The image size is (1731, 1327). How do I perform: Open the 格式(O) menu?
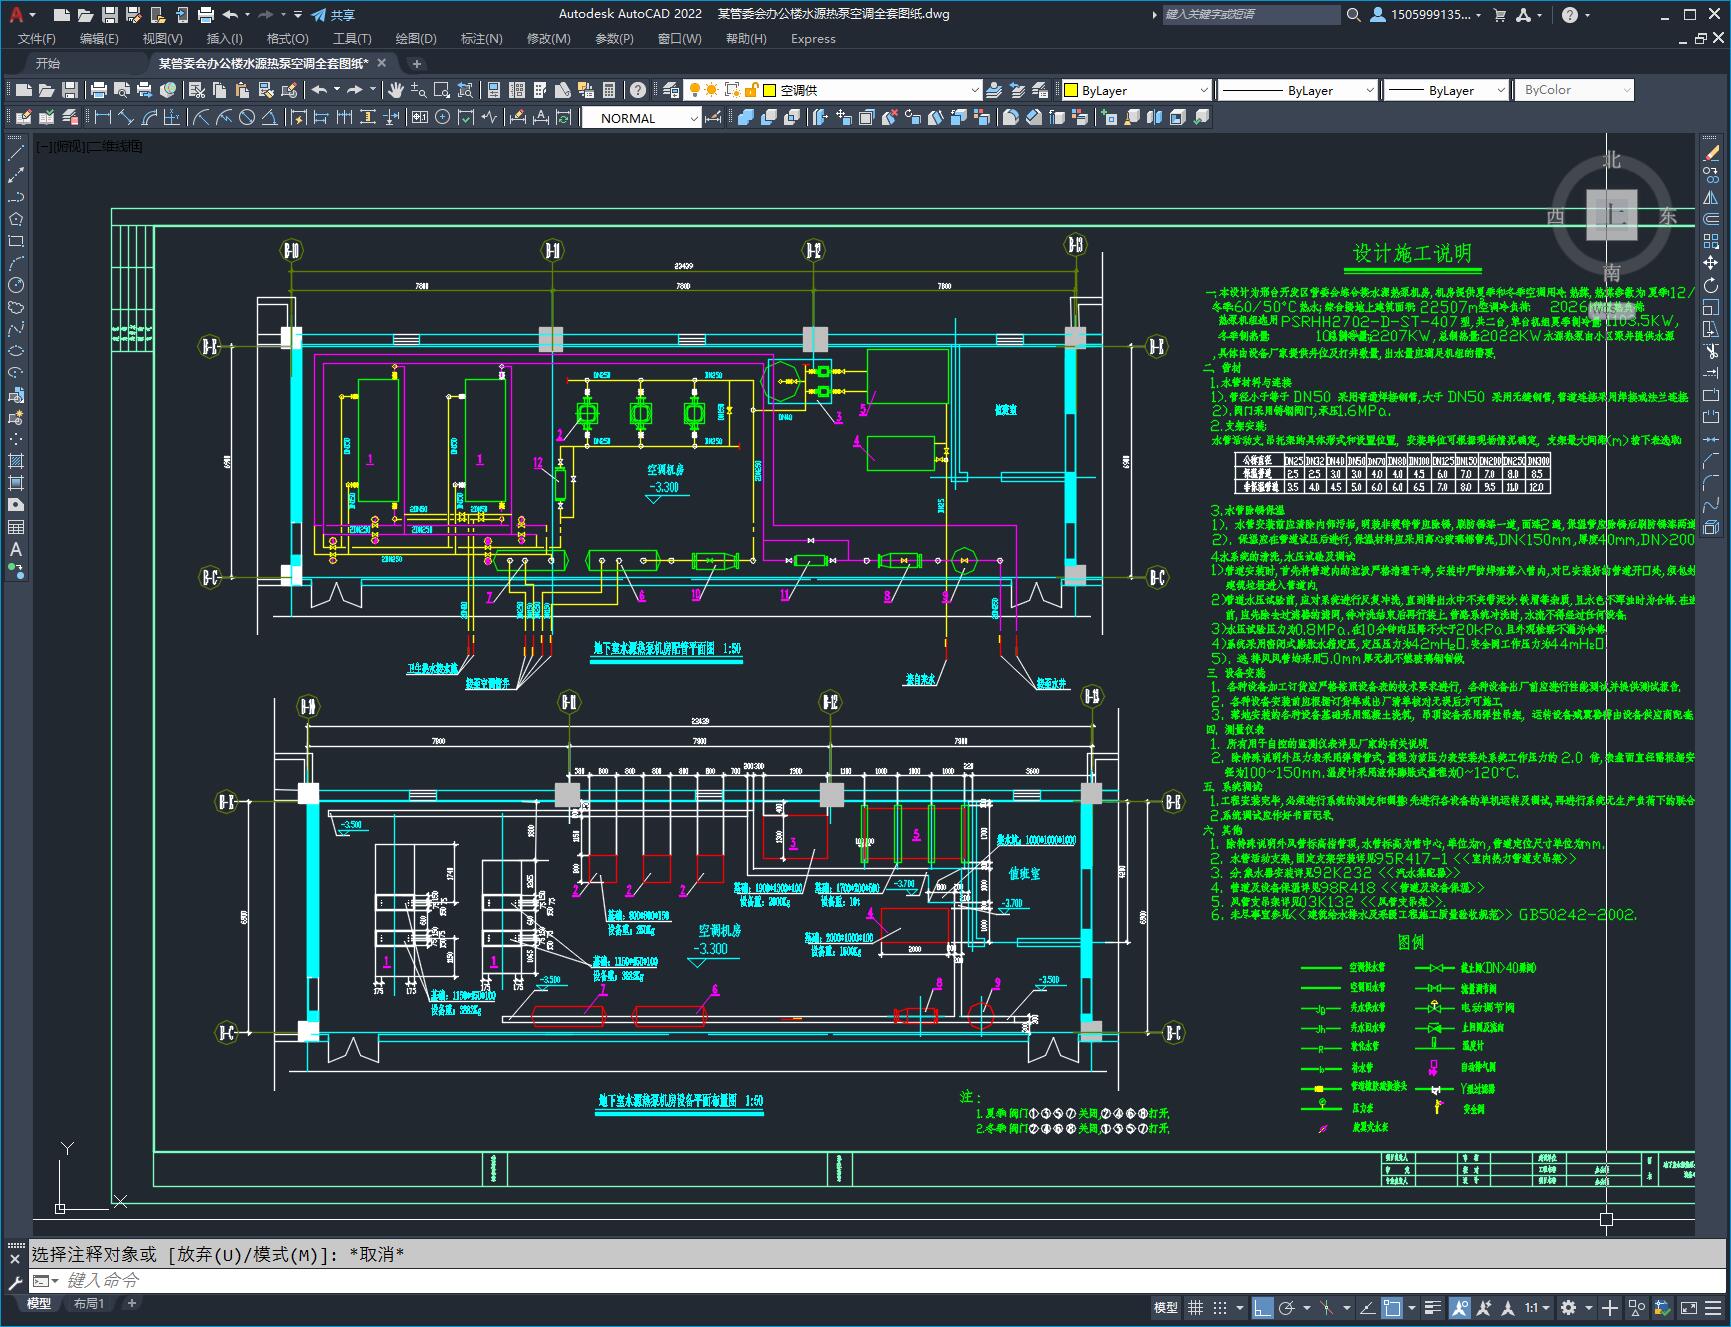(x=287, y=39)
